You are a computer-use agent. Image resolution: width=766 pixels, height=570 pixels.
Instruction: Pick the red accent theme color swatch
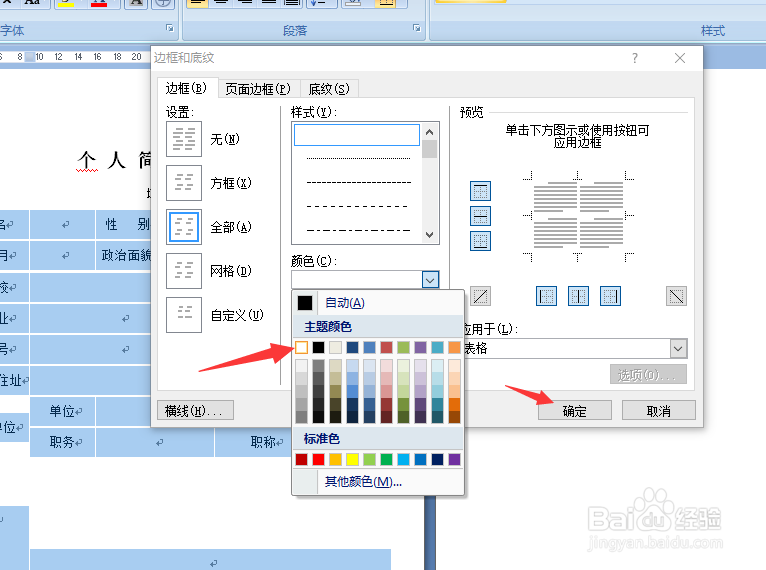(x=386, y=347)
